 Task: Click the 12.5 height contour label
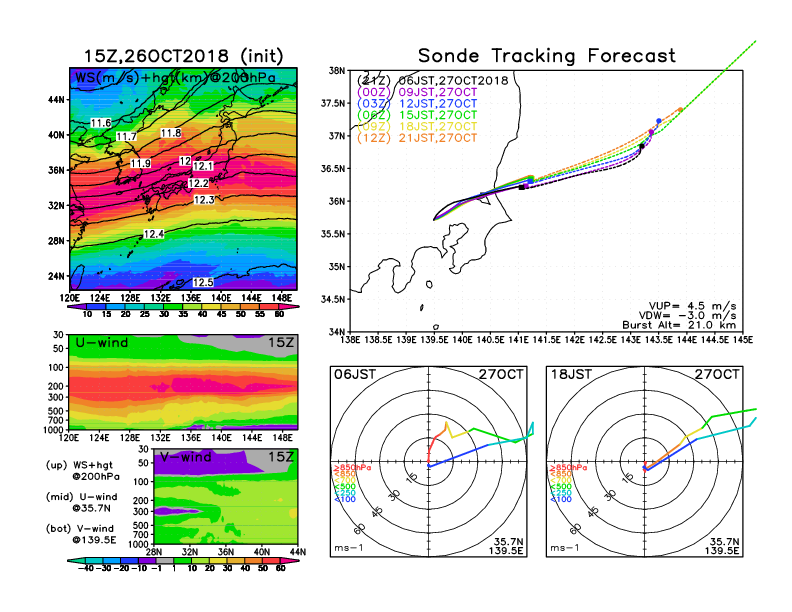coord(203,282)
